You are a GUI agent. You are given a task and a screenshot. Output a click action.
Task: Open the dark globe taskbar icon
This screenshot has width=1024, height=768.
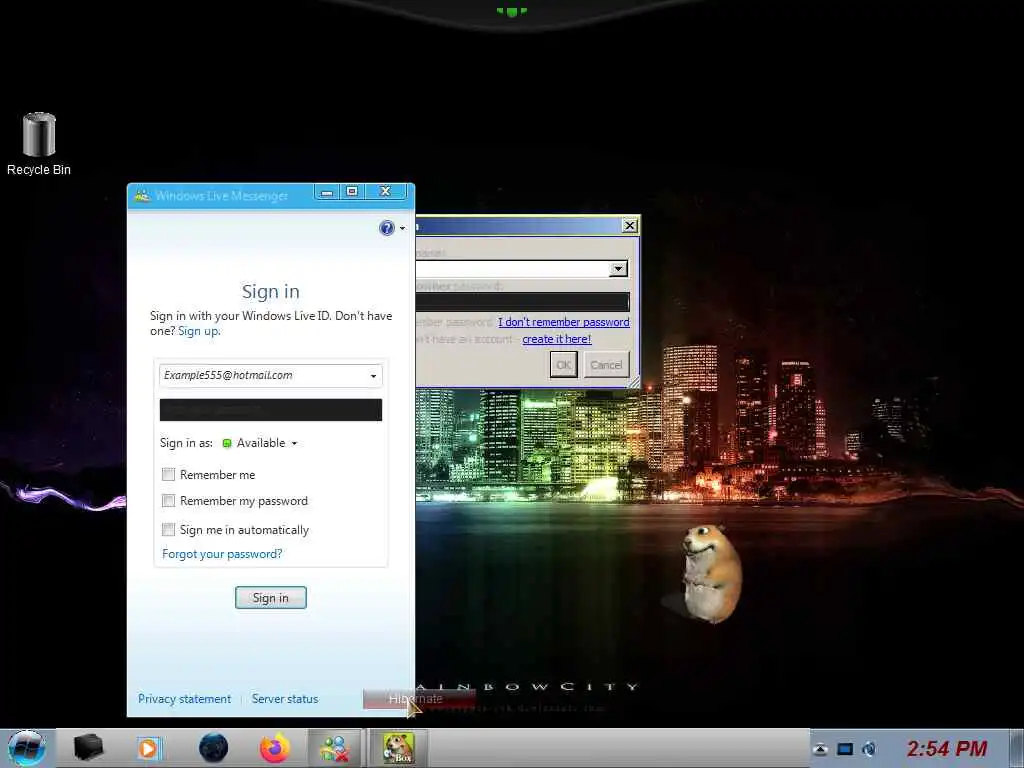213,748
